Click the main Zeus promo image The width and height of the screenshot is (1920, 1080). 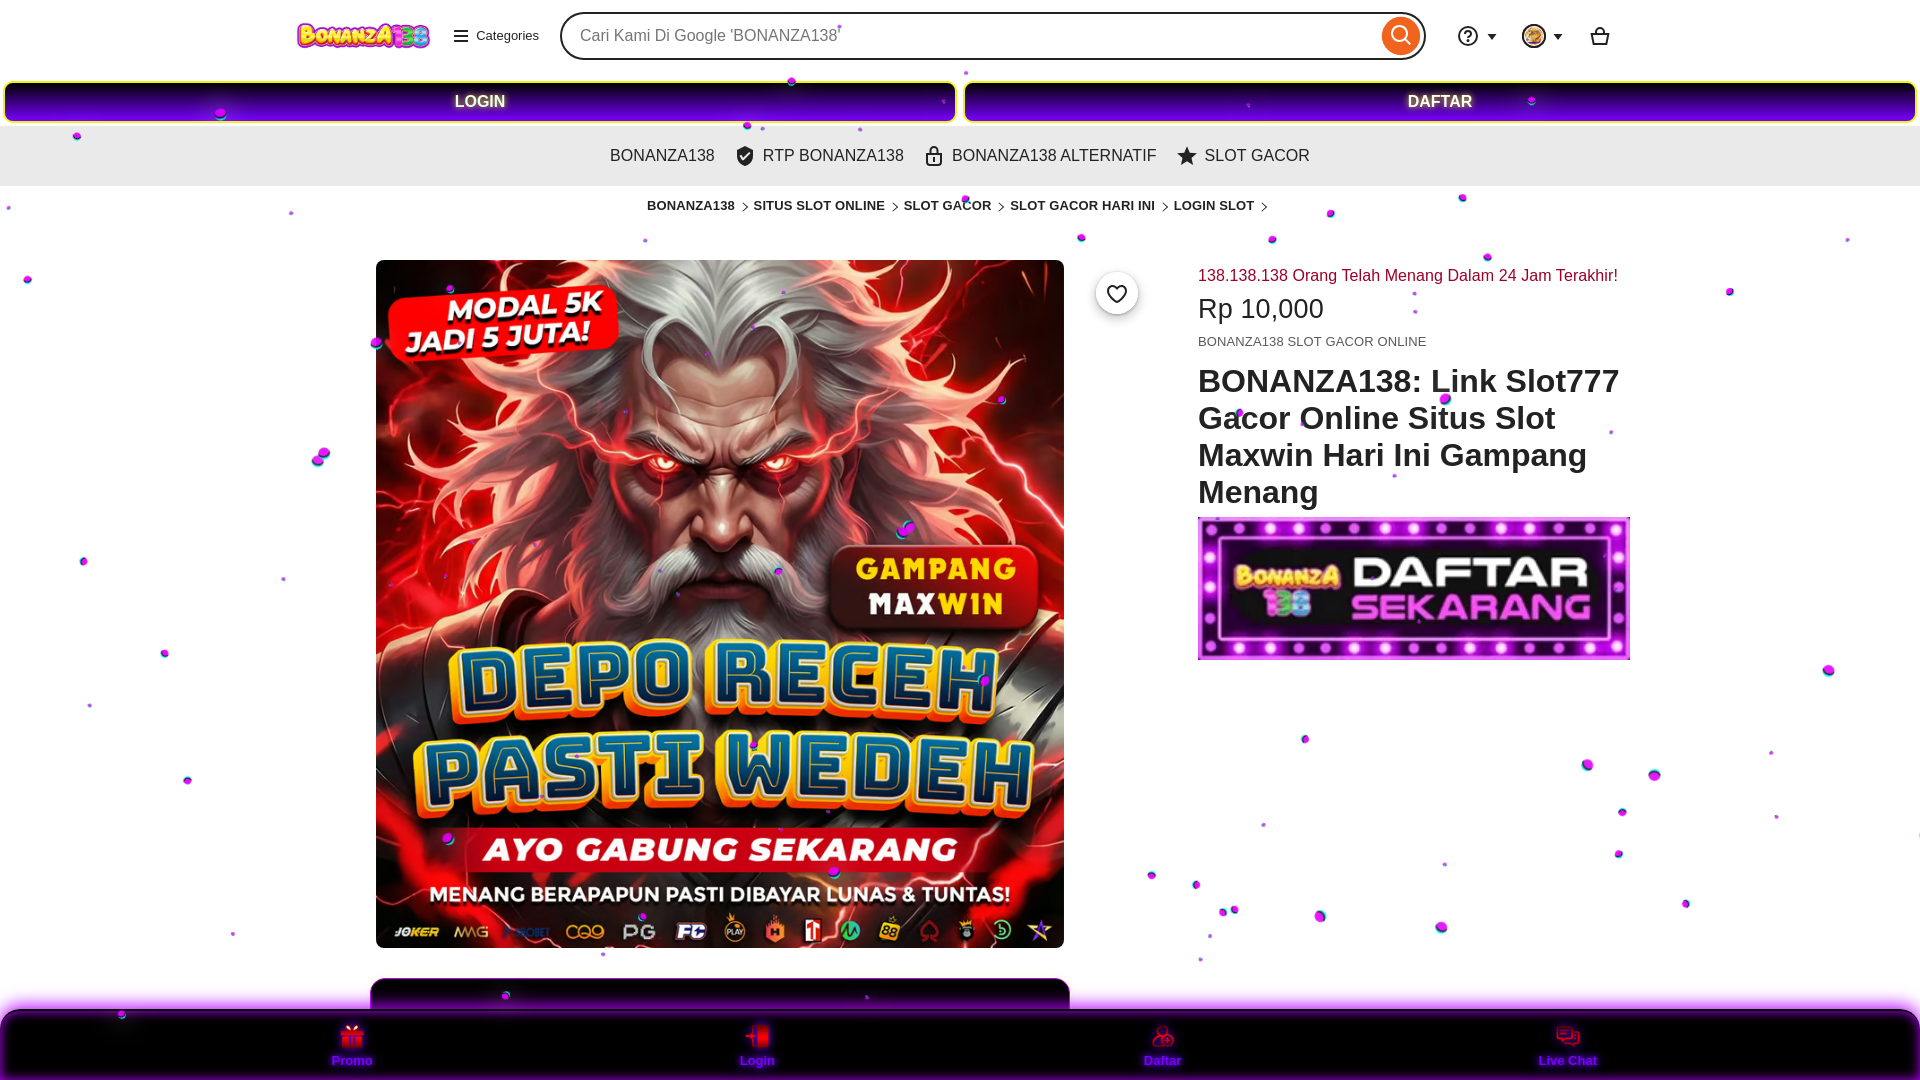point(720,604)
